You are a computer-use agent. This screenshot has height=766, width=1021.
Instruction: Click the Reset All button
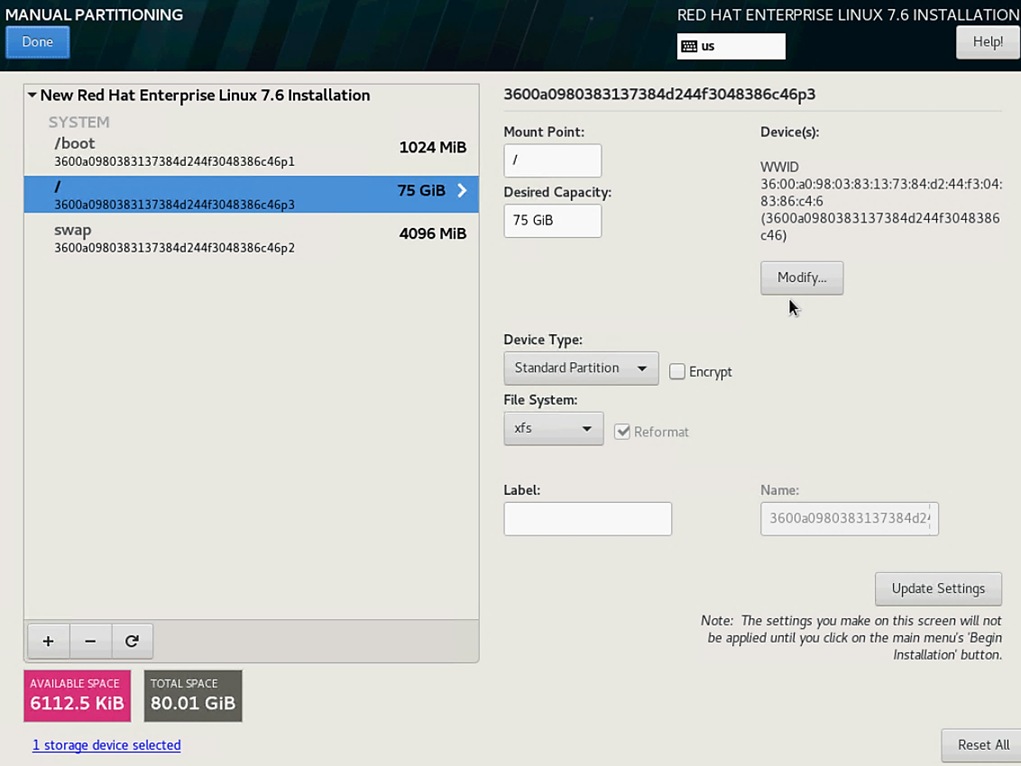point(983,745)
